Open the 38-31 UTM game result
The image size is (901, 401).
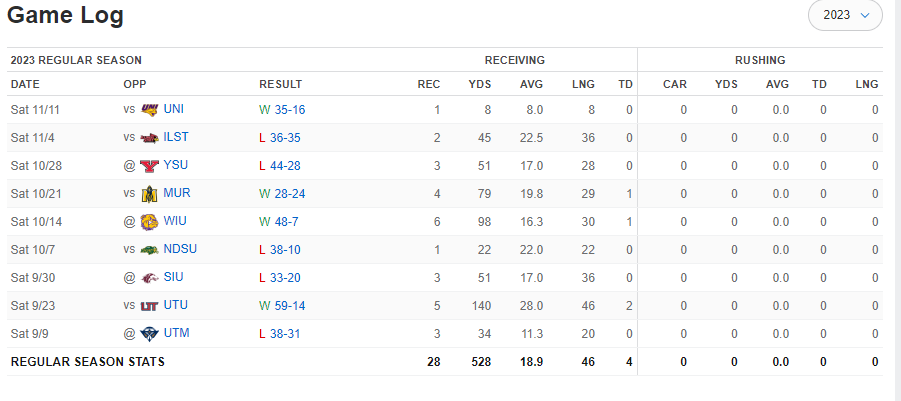tap(289, 333)
